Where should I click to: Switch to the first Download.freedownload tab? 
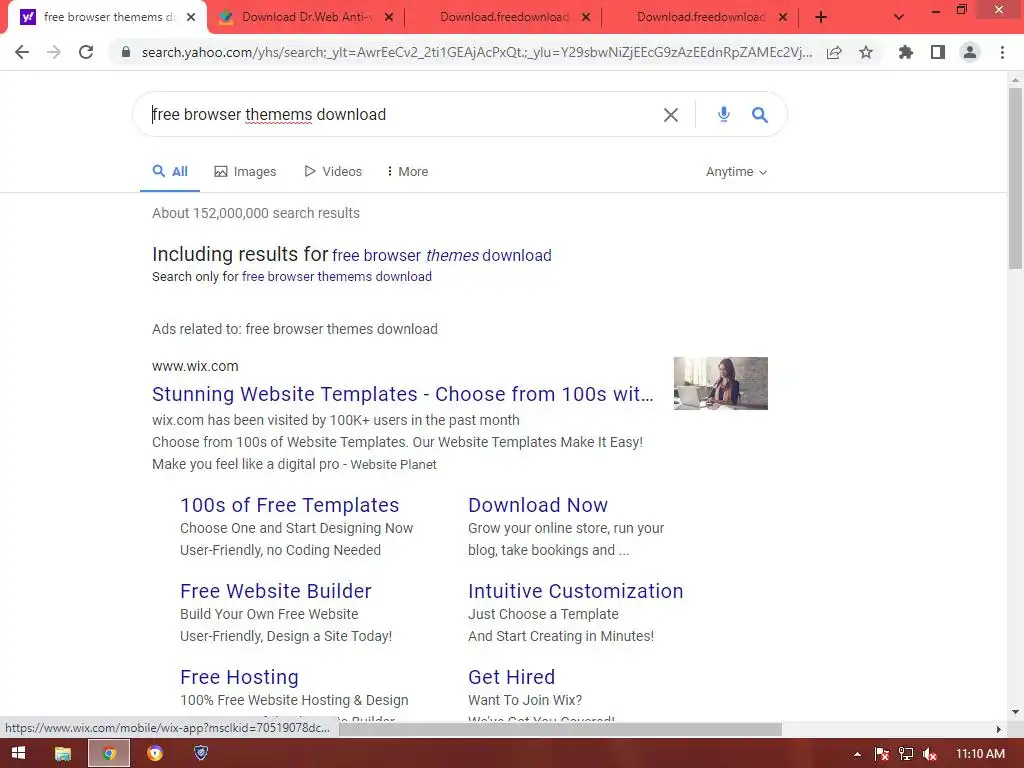click(x=503, y=18)
